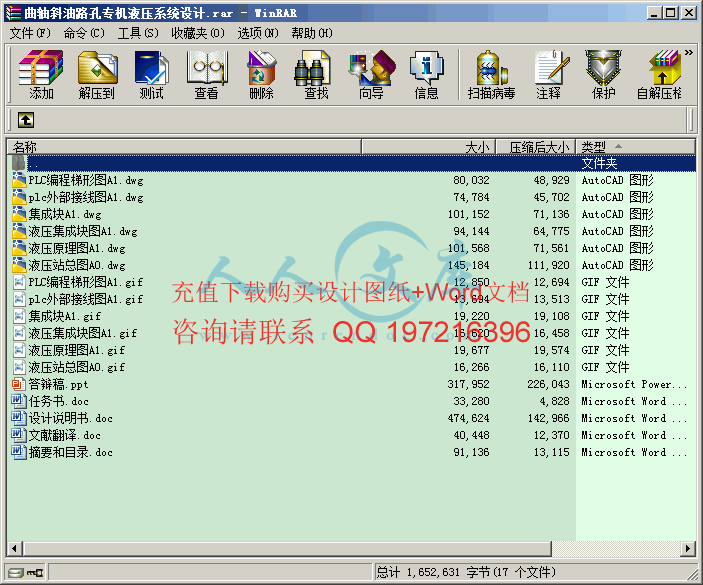Image resolution: width=703 pixels, height=585 pixels.
Task: Click packed size value 226,043
Action: coord(548,384)
